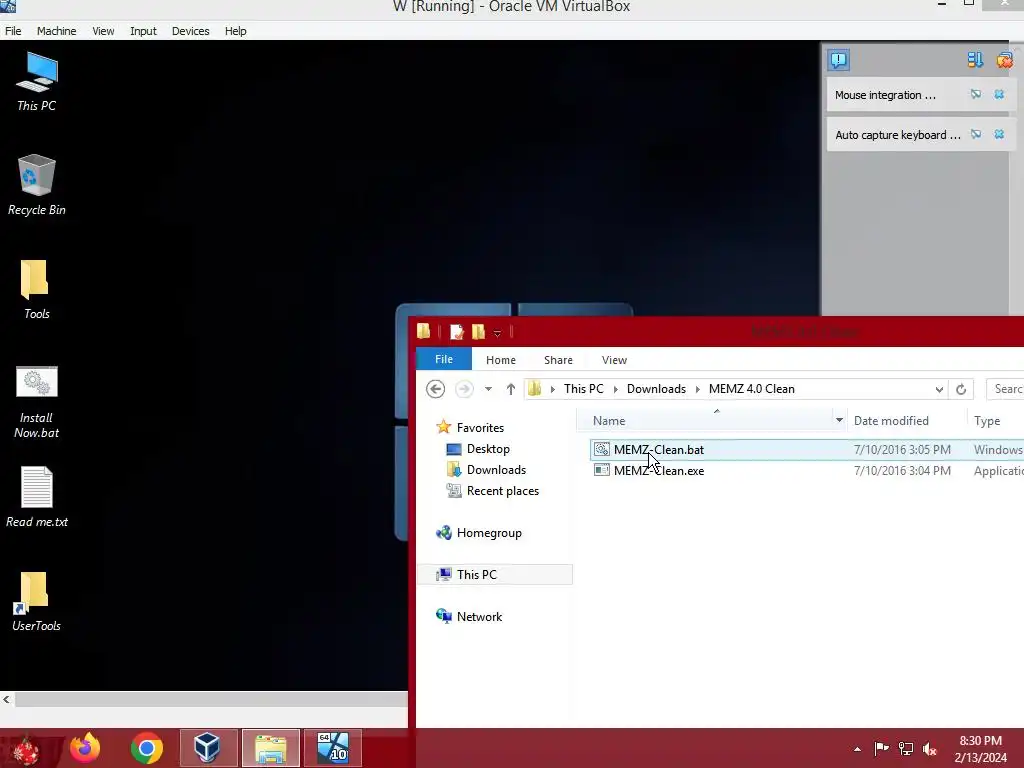Open the VirtualBox Input menu
Viewport: 1024px width, 768px height.
(x=143, y=31)
